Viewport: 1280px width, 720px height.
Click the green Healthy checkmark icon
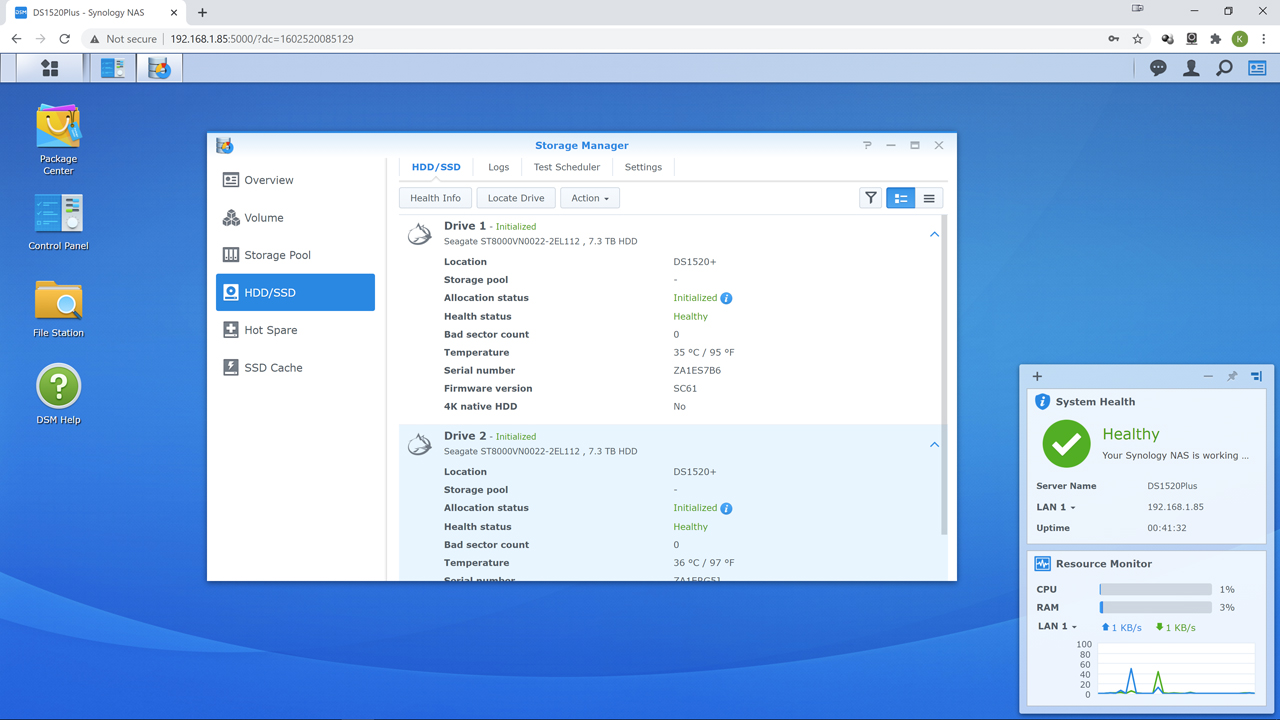coord(1066,443)
